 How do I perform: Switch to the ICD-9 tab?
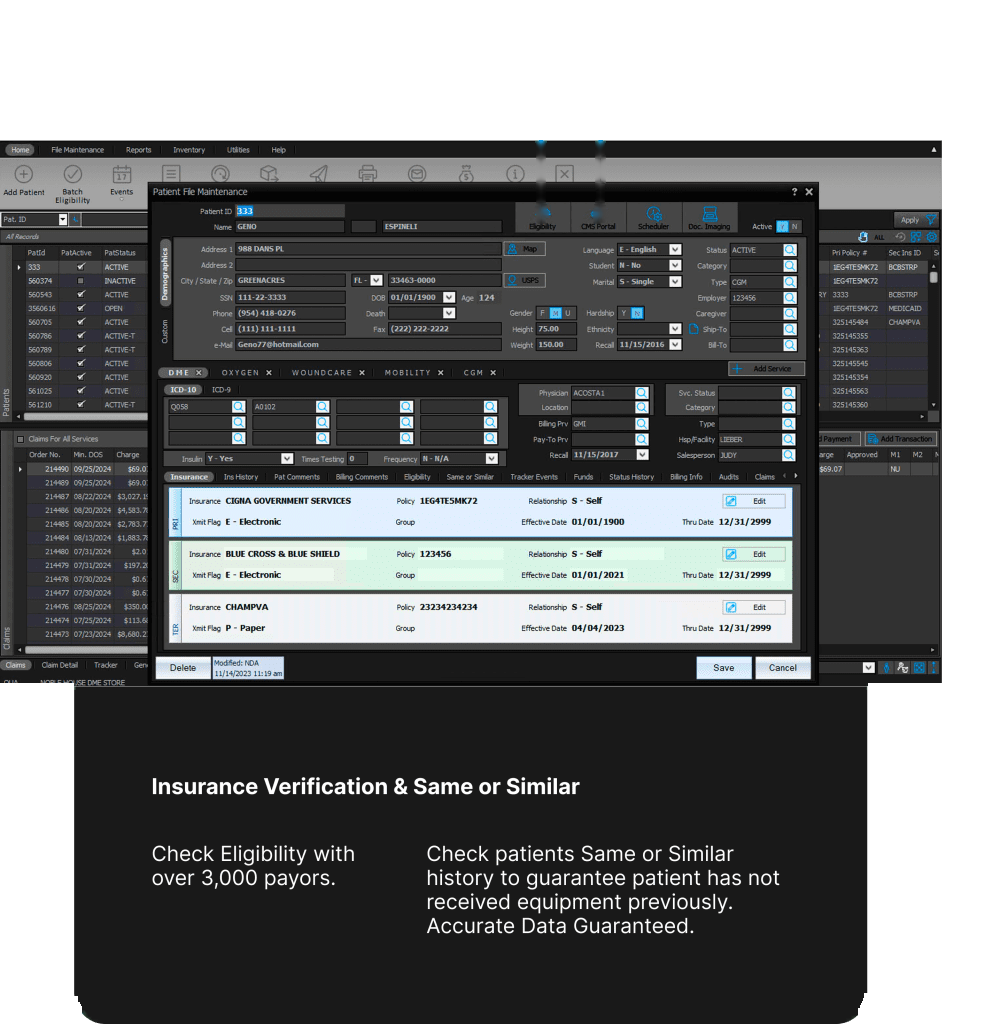[x=221, y=390]
